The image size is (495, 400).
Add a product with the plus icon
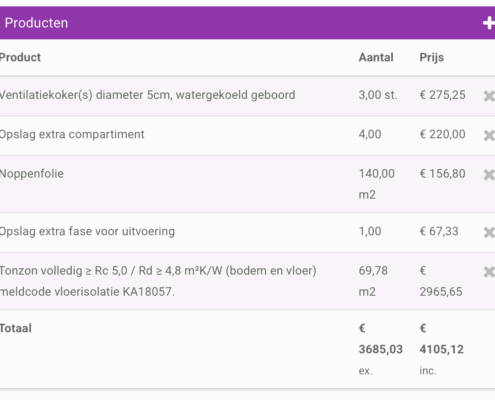tap(489, 23)
